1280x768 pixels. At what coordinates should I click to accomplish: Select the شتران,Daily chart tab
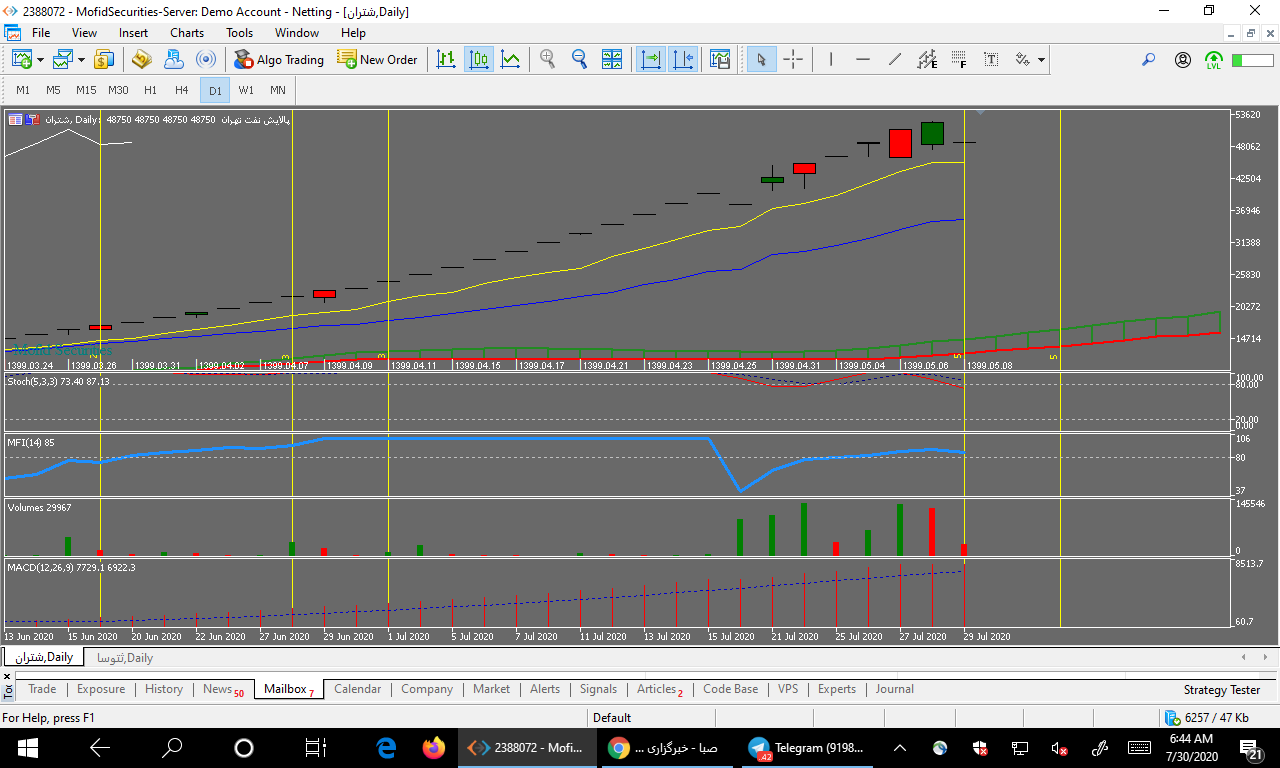tap(43, 657)
